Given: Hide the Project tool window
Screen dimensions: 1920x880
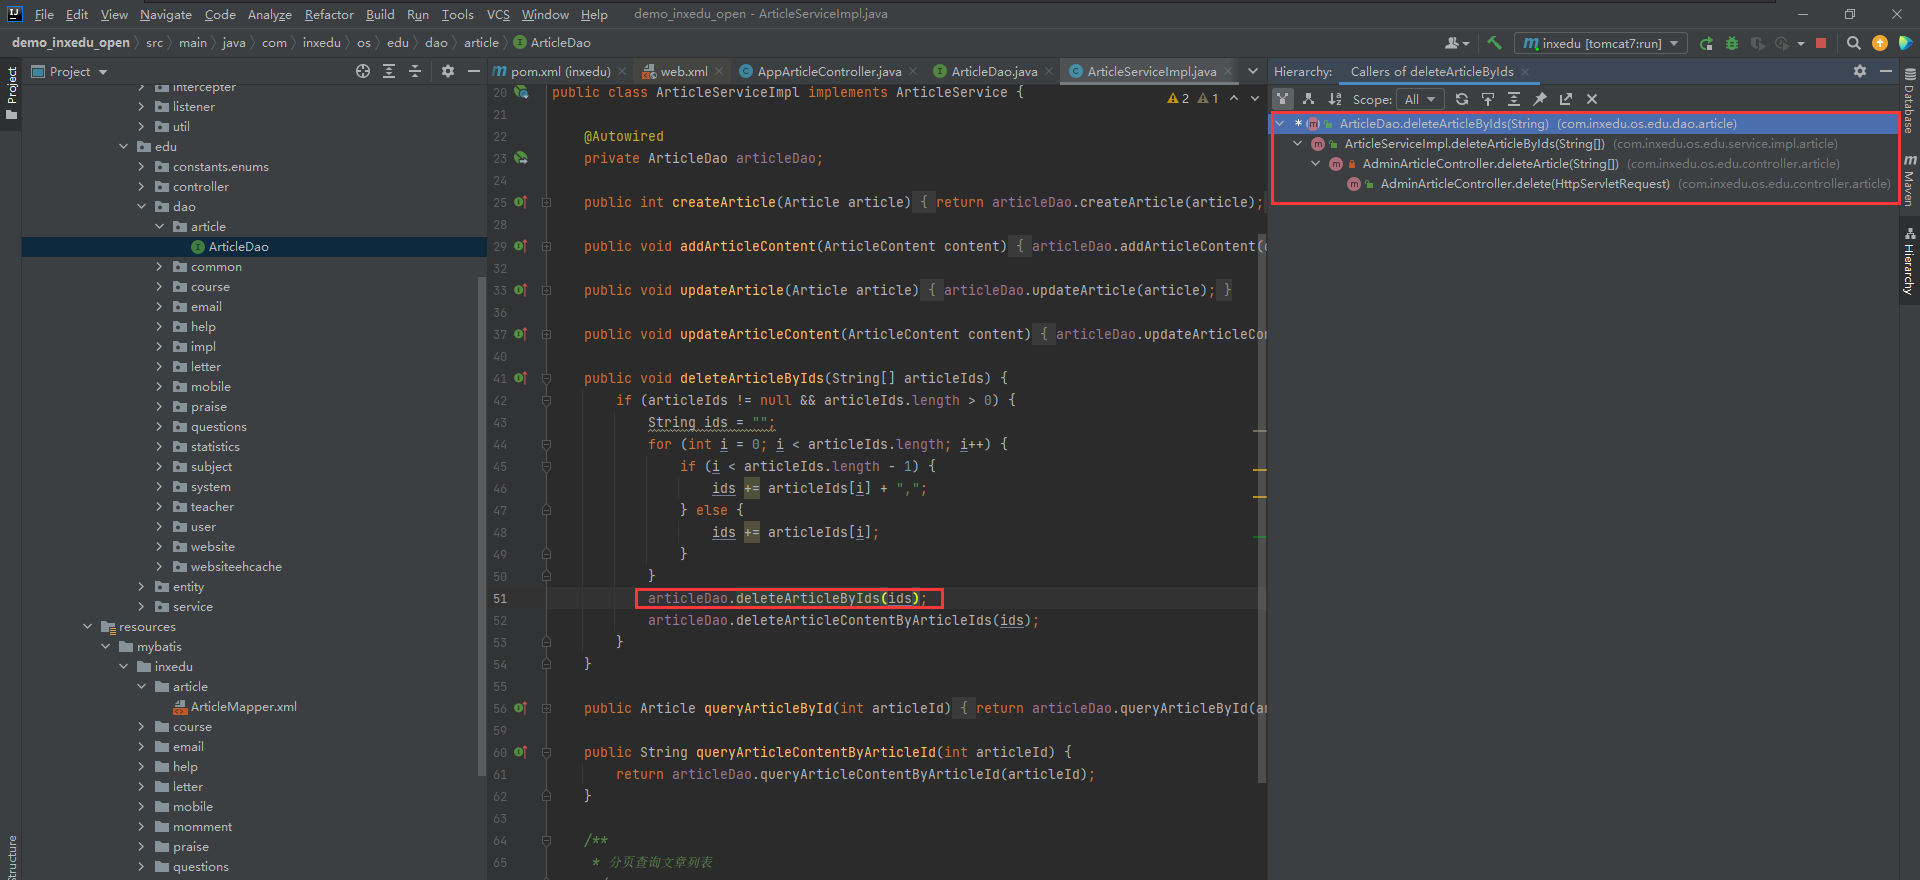Looking at the screenshot, I should click(474, 71).
